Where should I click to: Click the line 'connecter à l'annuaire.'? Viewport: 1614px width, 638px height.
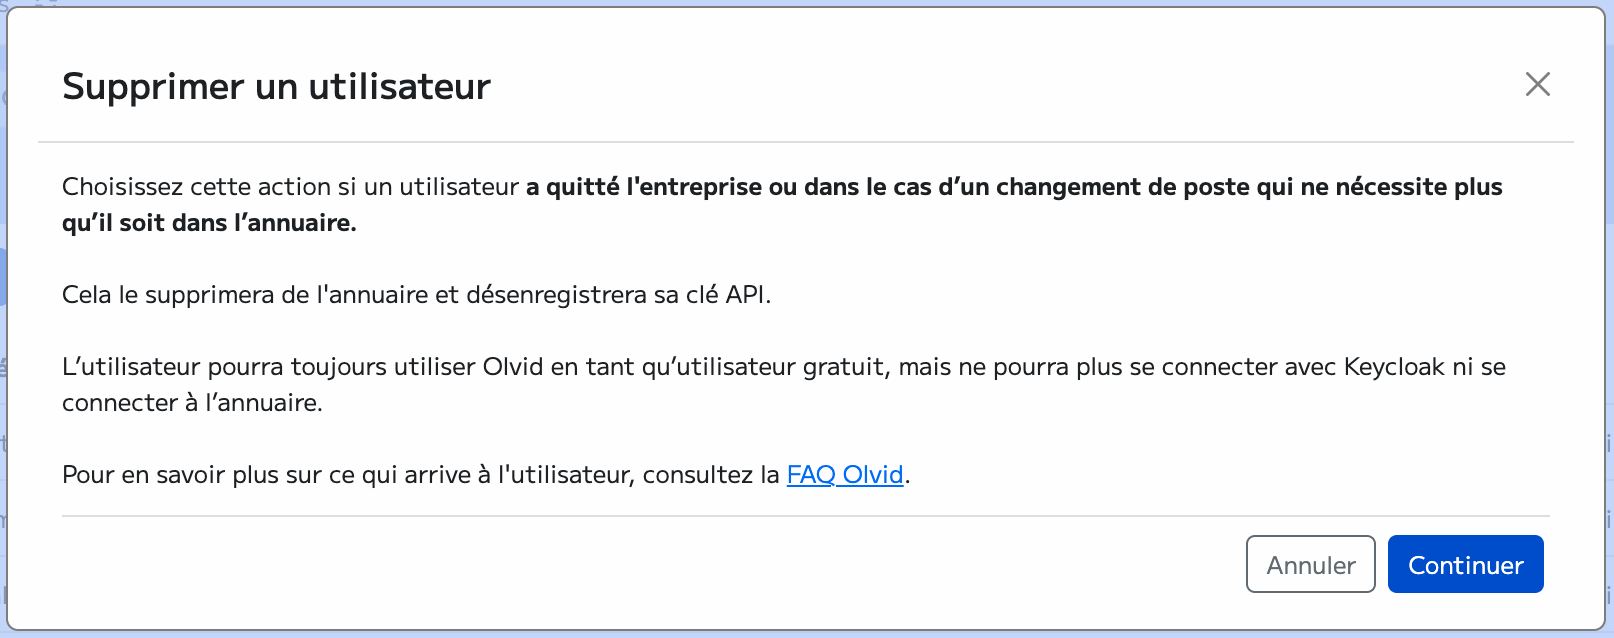point(192,403)
